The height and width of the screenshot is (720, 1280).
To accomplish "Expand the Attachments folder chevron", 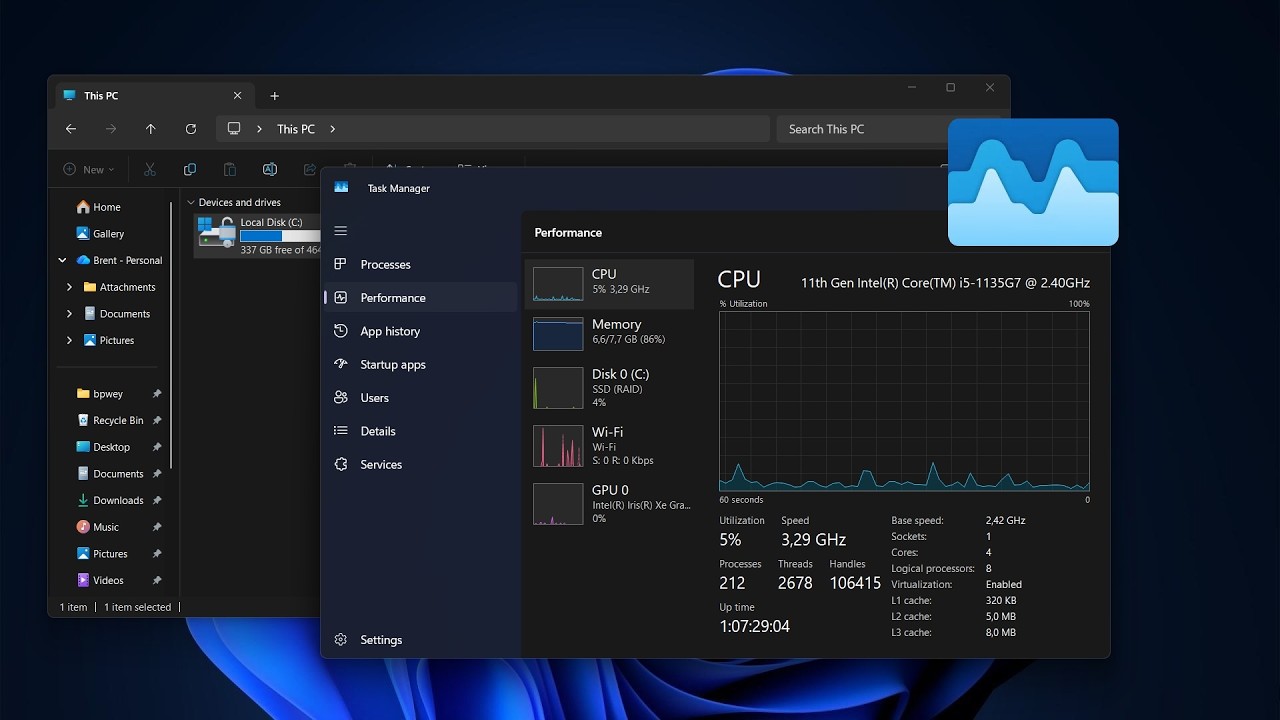I will (x=69, y=287).
